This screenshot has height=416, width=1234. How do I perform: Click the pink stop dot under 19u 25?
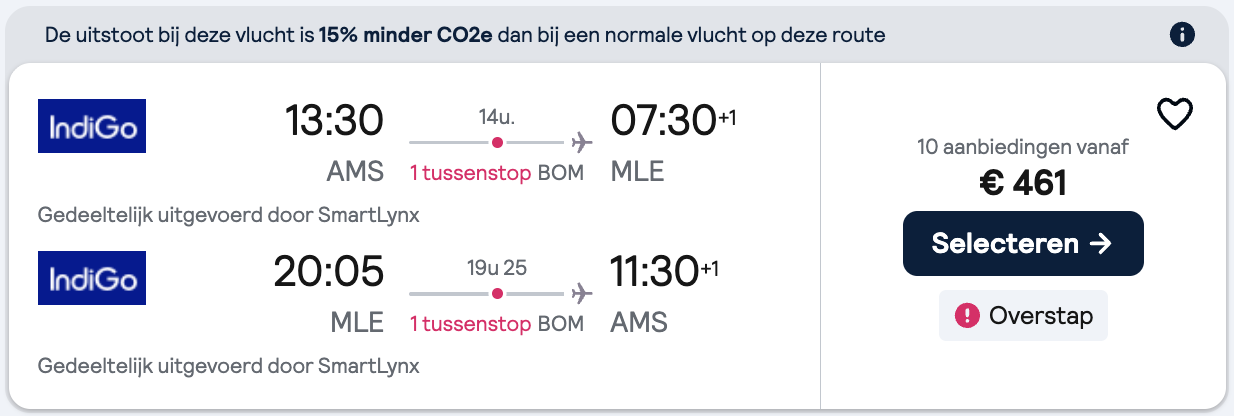tap(497, 293)
